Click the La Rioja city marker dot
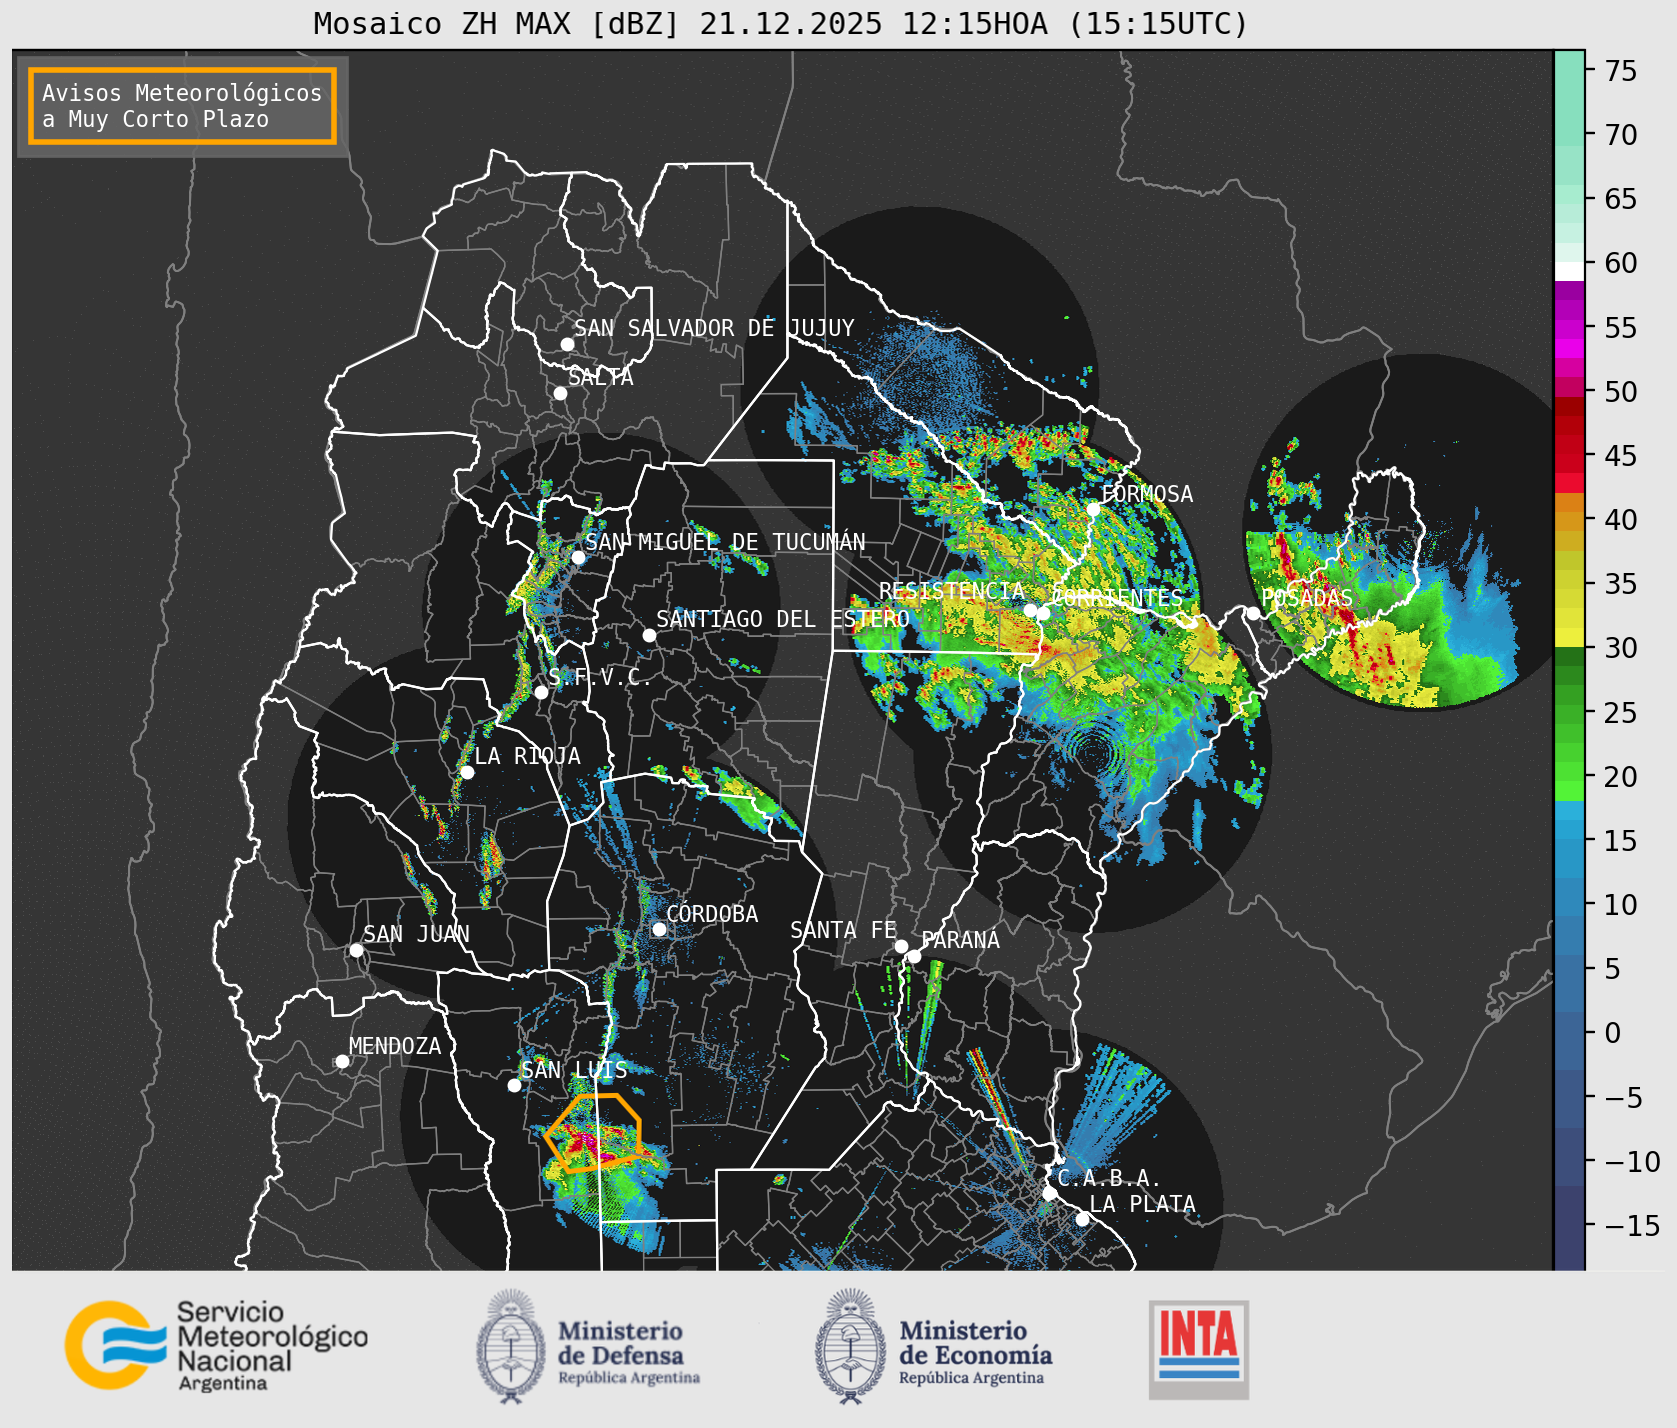 point(467,772)
